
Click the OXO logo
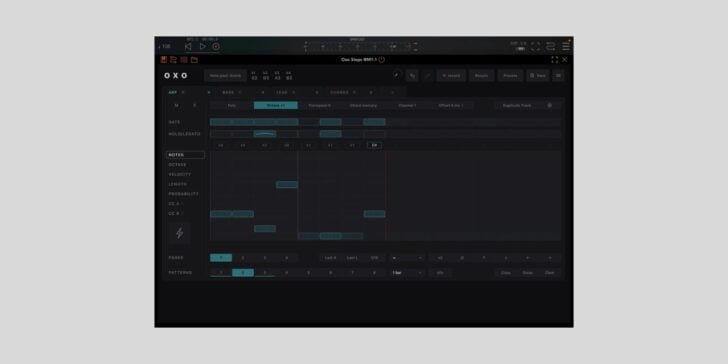pyautogui.click(x=176, y=76)
